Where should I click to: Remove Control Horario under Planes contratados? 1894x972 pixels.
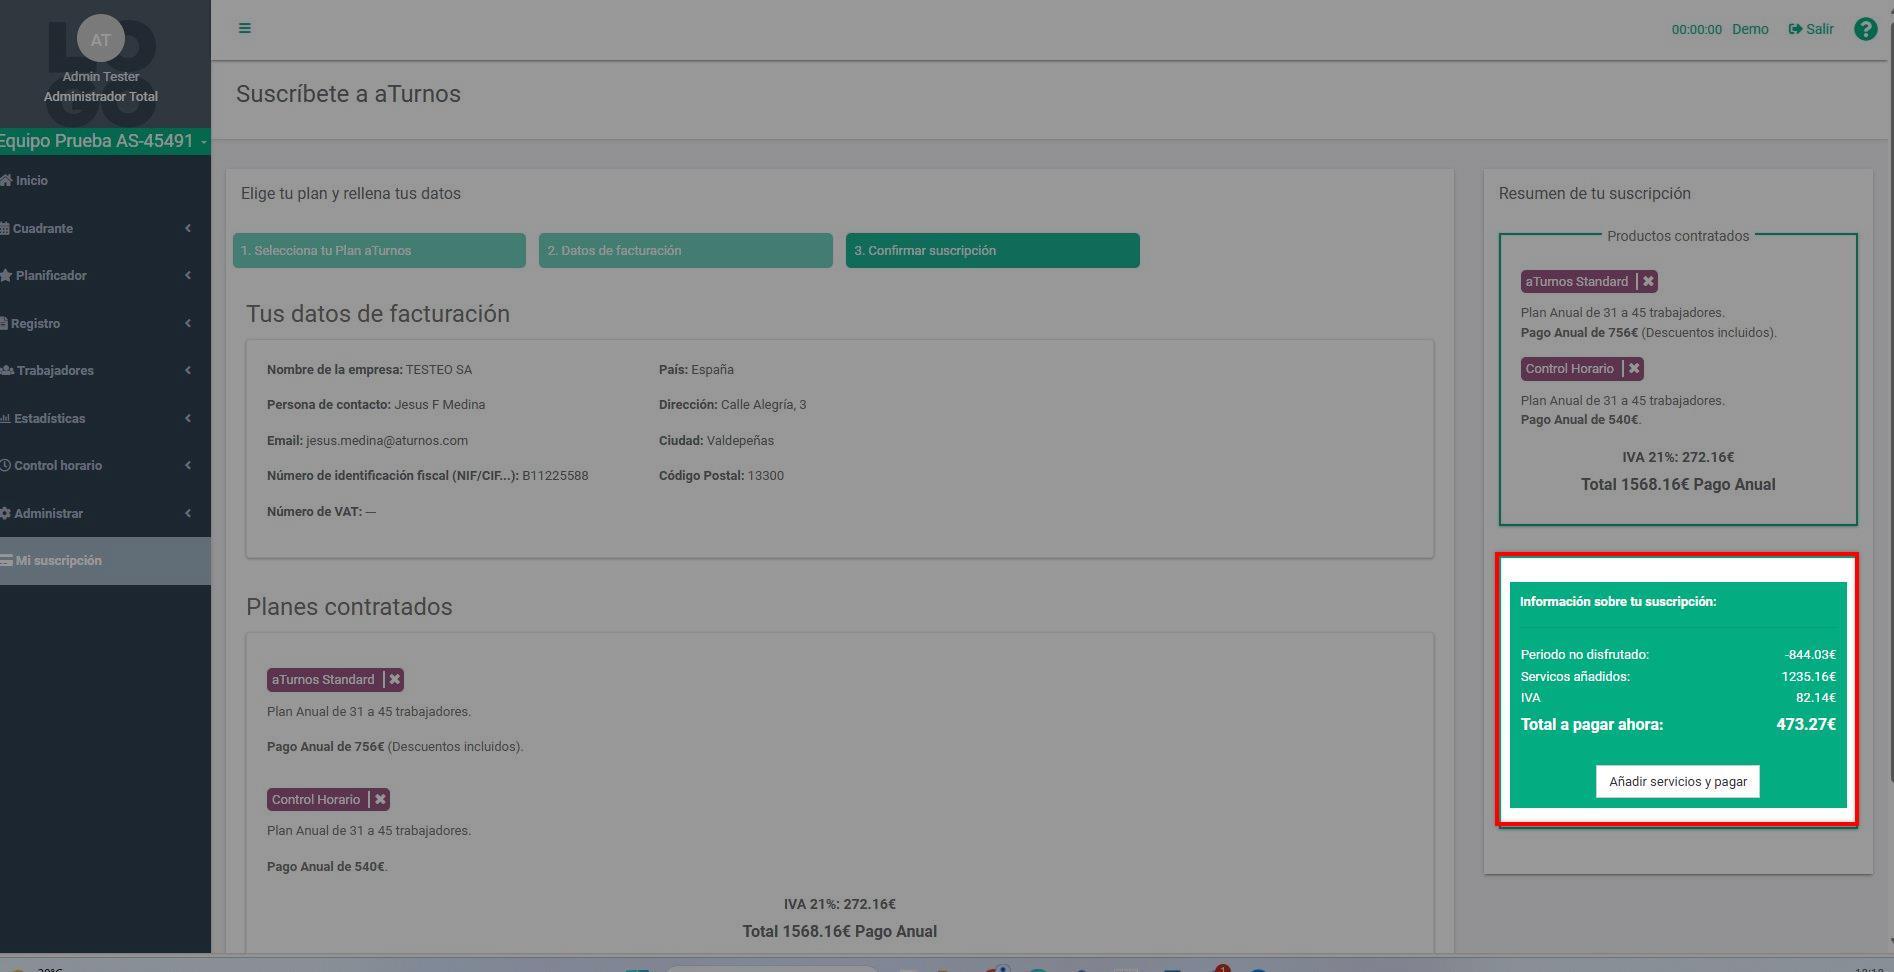[x=380, y=800]
